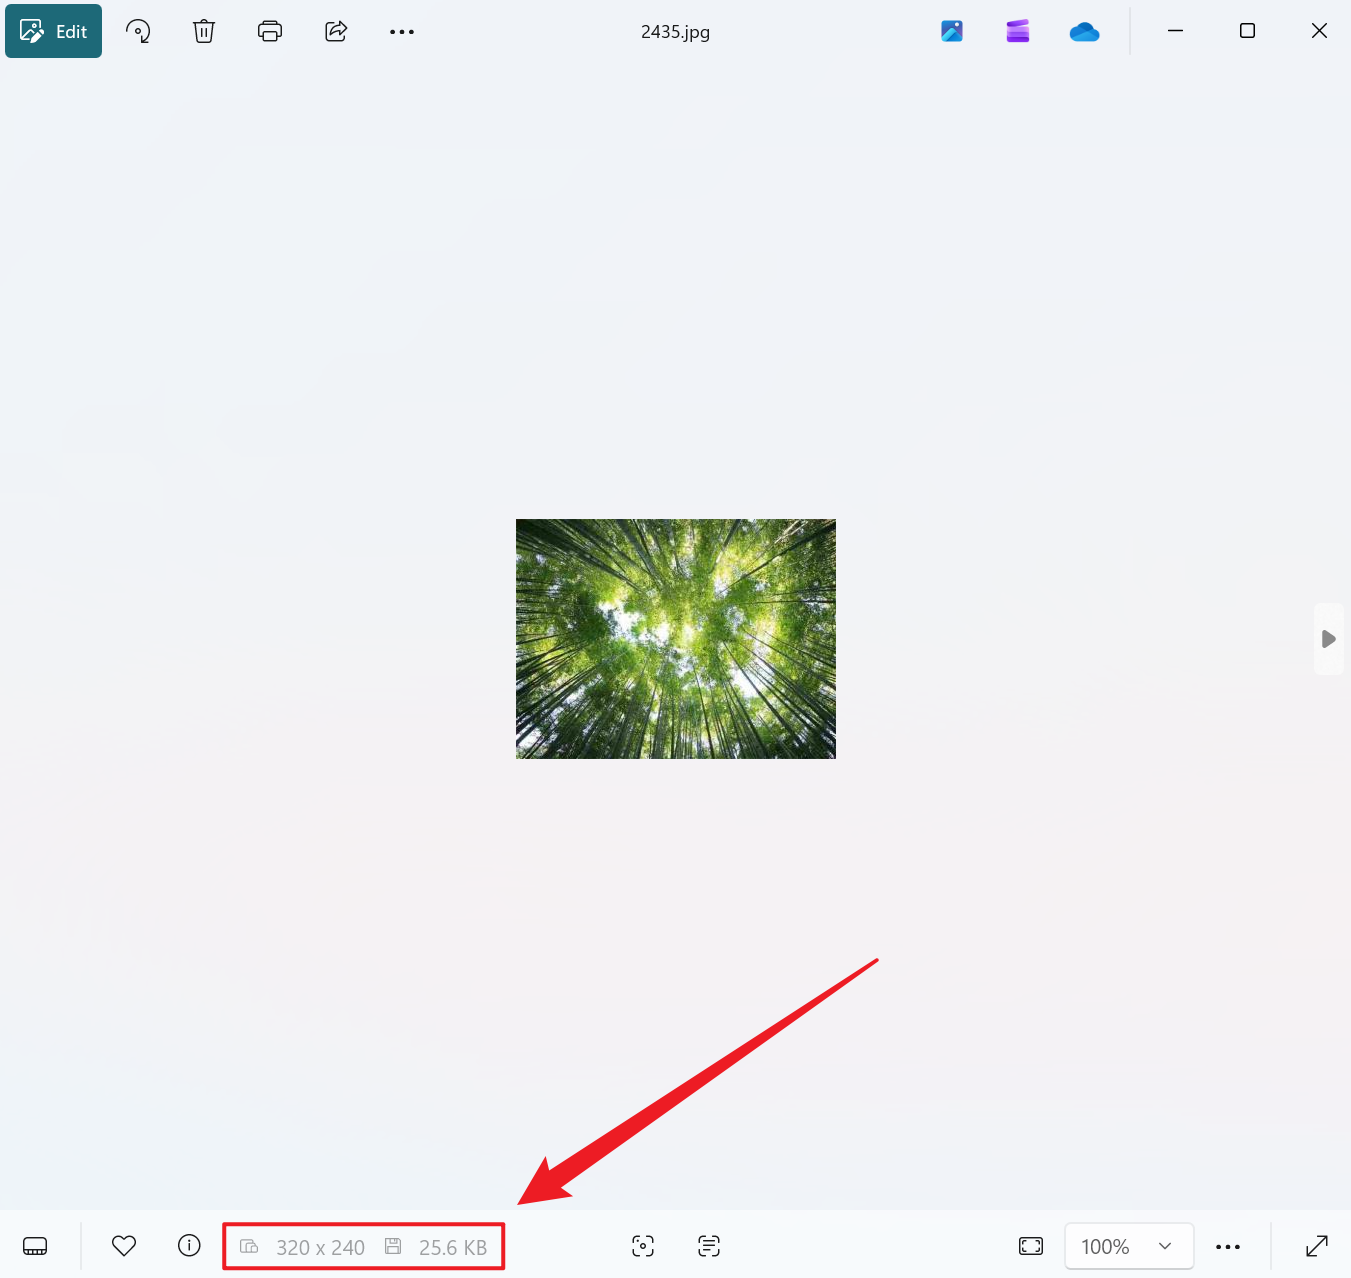The width and height of the screenshot is (1351, 1278).
Task: Open the OneDrive cloud icon
Action: click(x=1084, y=32)
